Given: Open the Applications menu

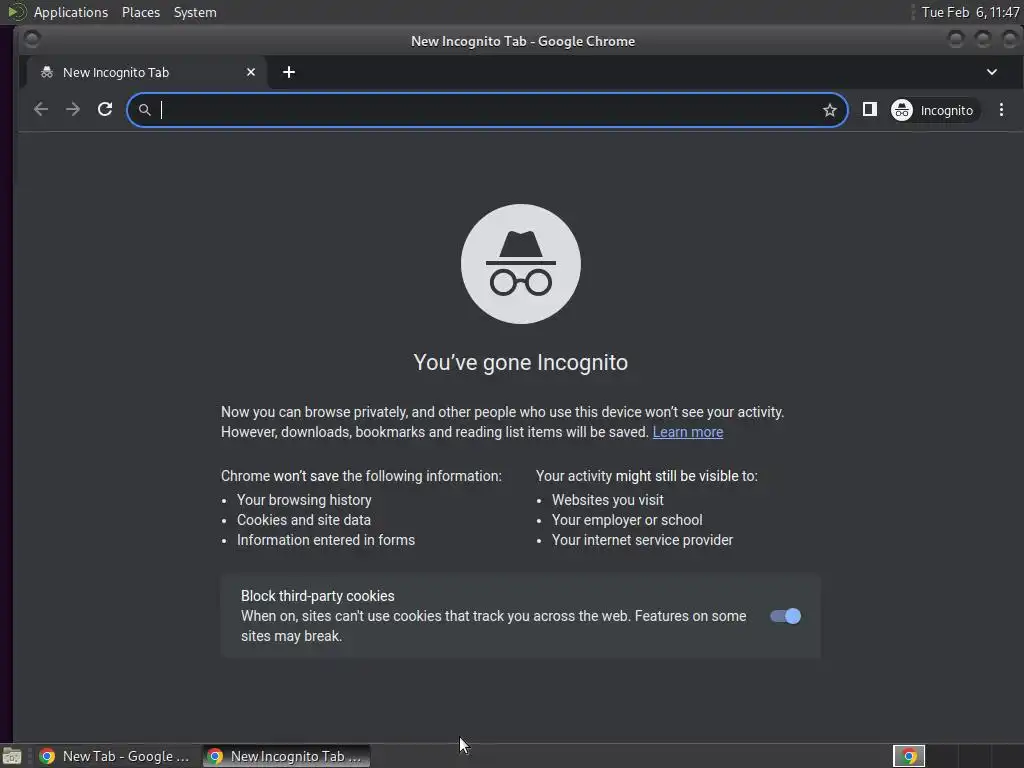Looking at the screenshot, I should click(x=71, y=12).
